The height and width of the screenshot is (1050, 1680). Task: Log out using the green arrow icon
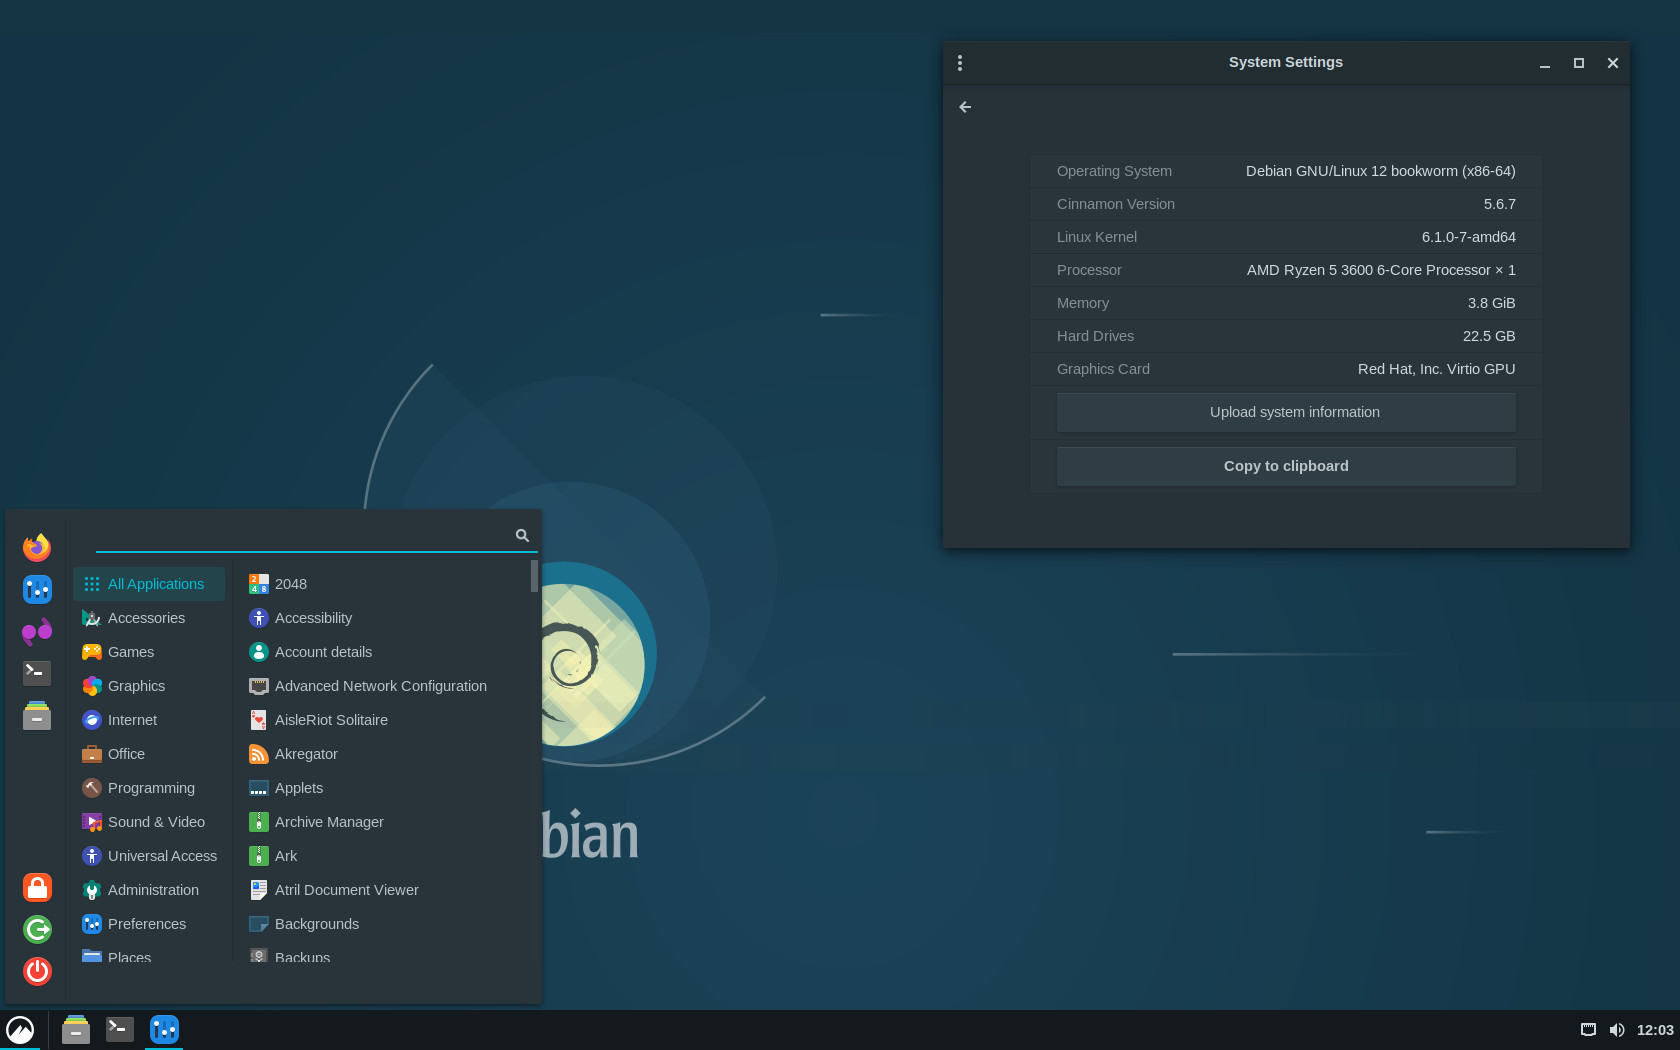[x=37, y=929]
